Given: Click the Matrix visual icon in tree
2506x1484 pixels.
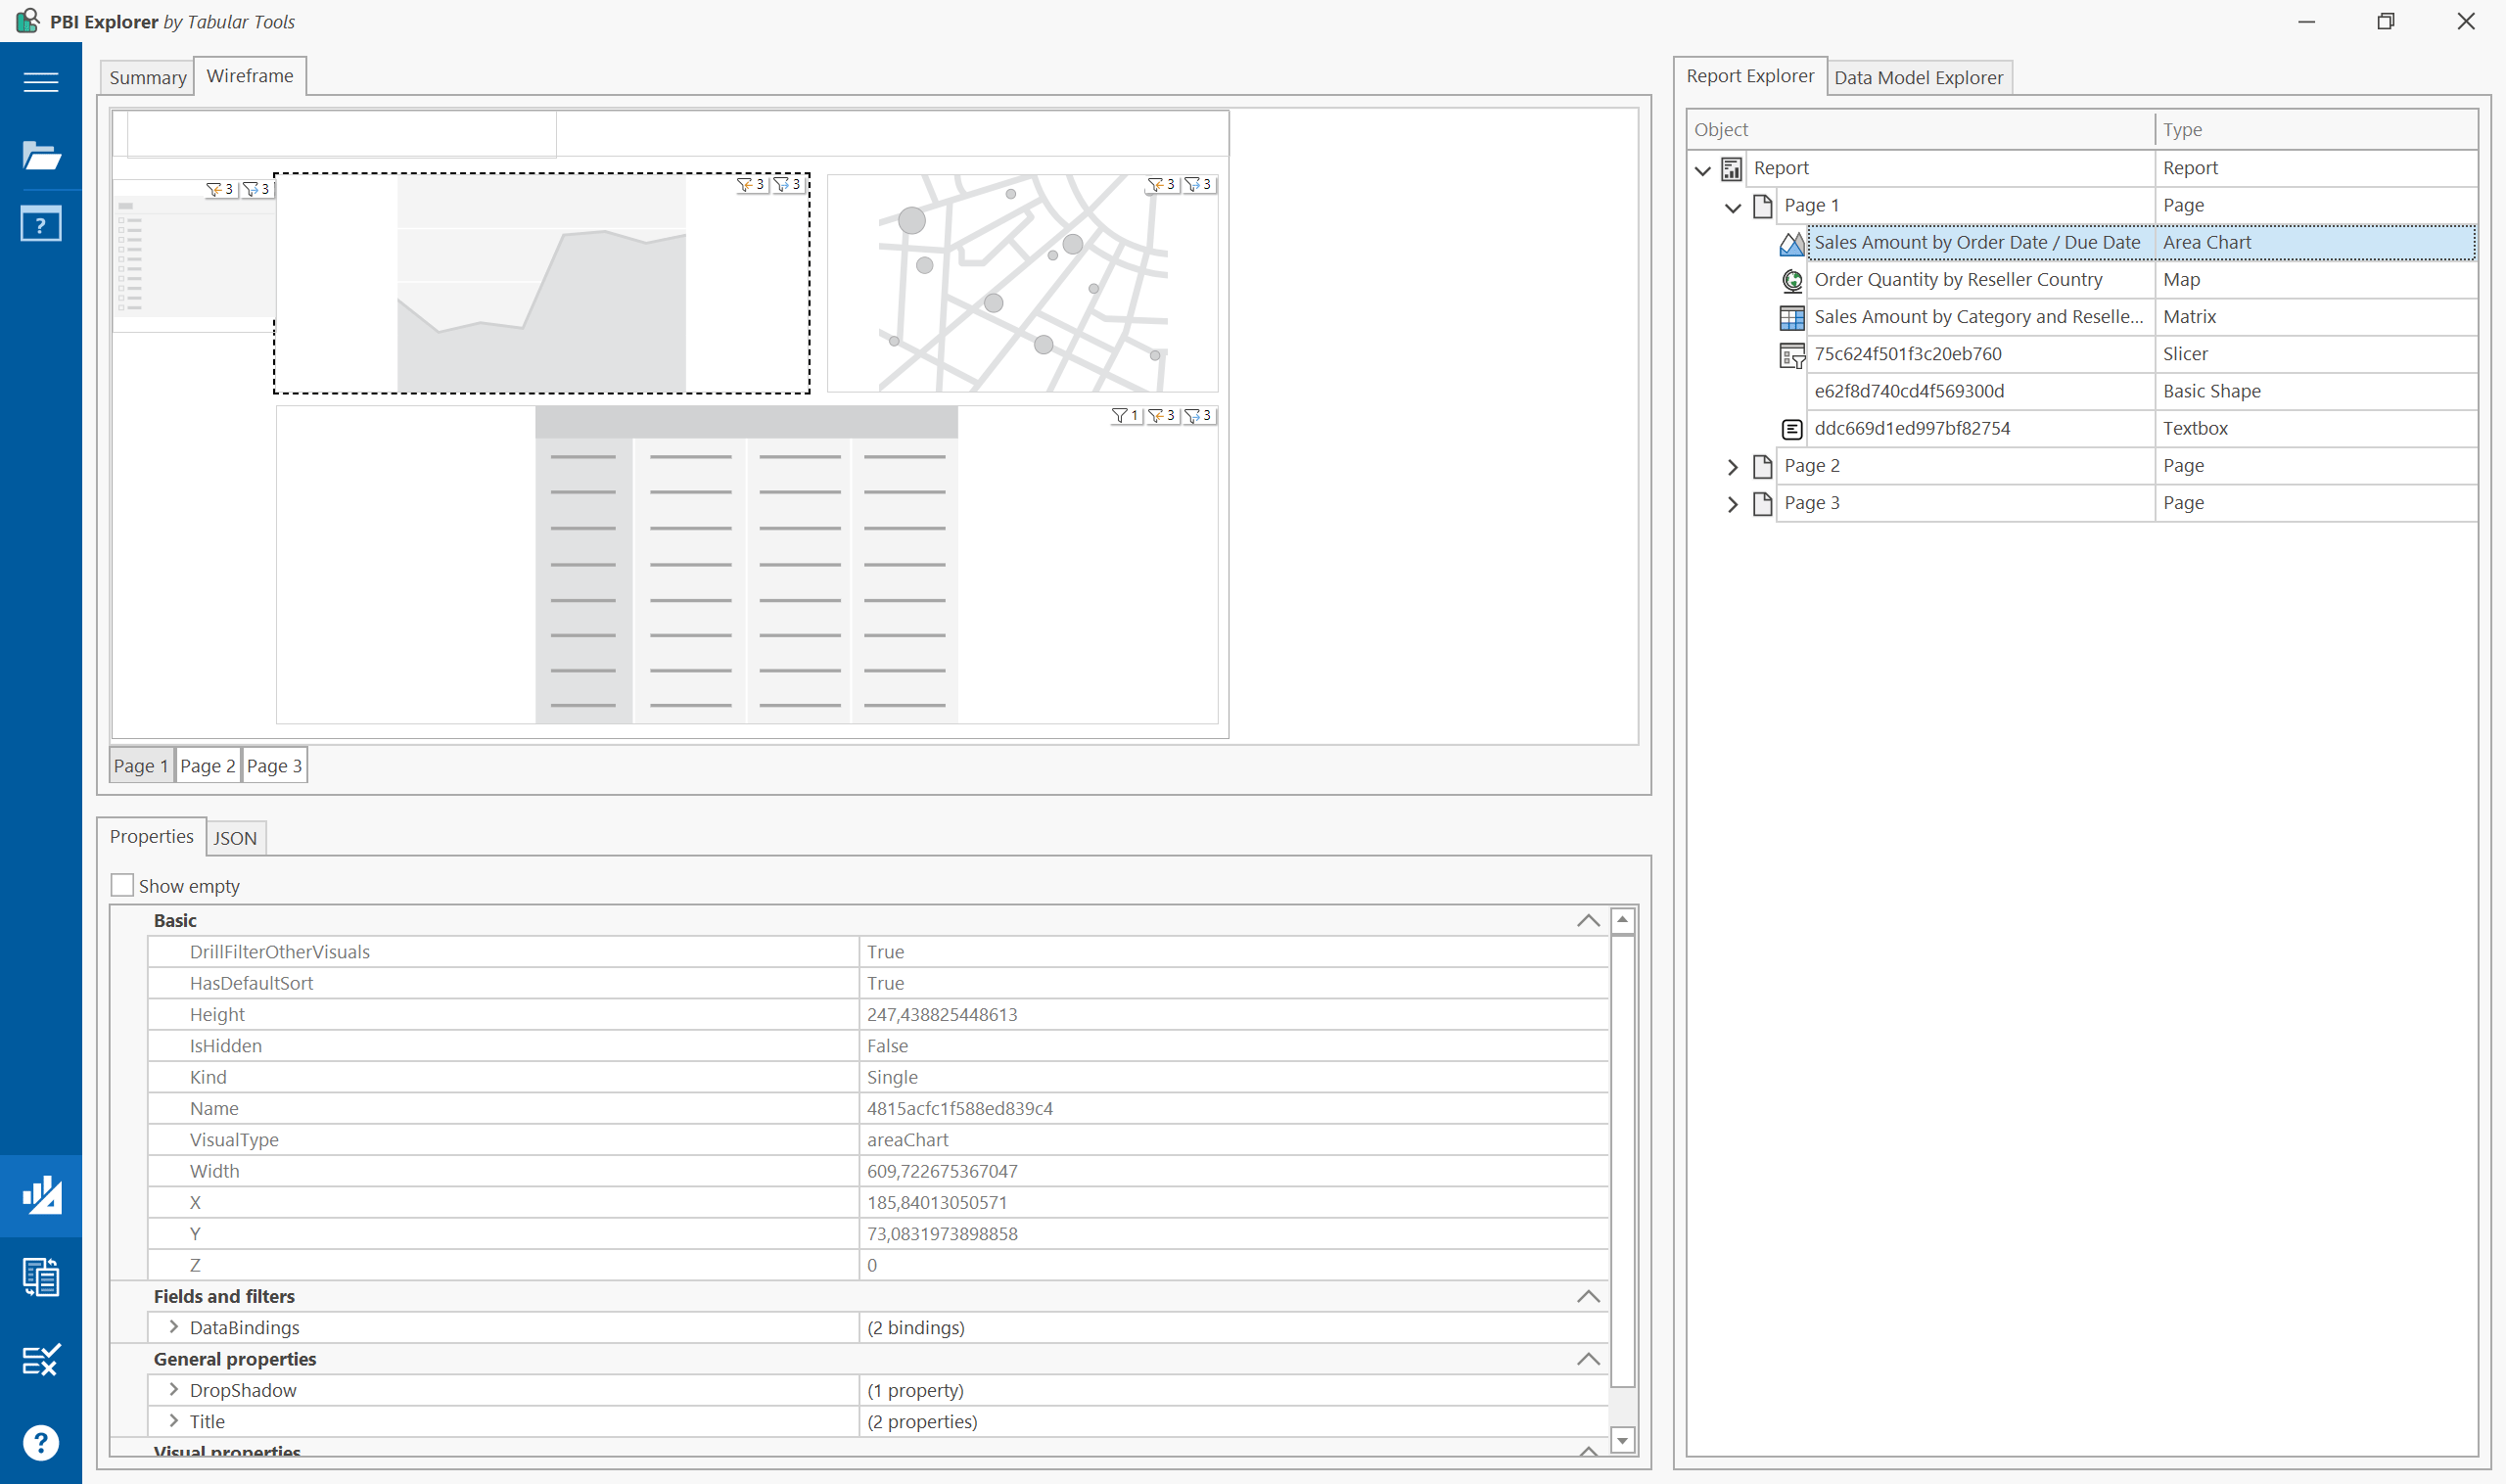Looking at the screenshot, I should tap(1792, 318).
